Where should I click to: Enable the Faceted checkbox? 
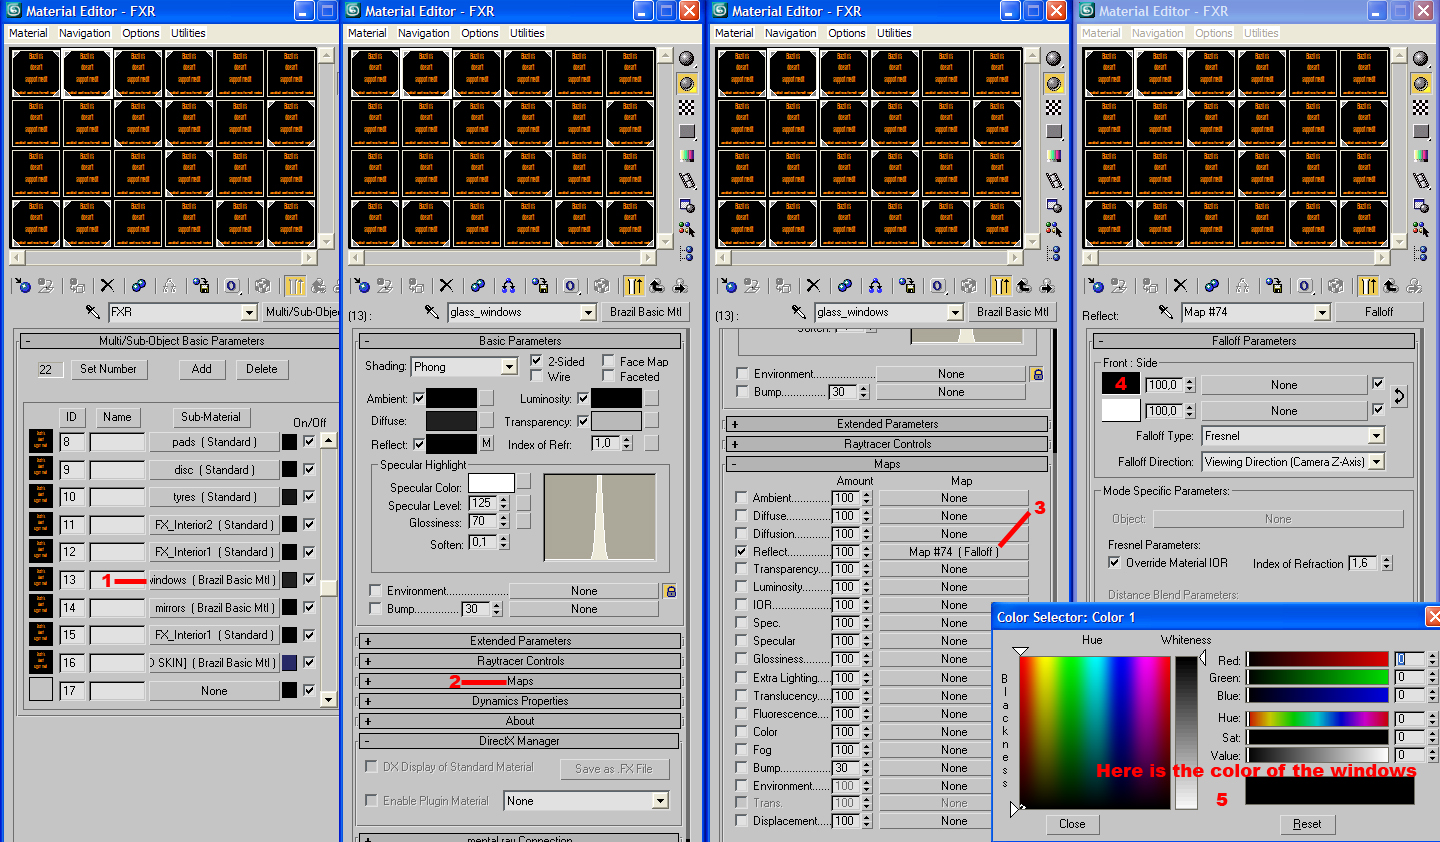pyautogui.click(x=609, y=377)
